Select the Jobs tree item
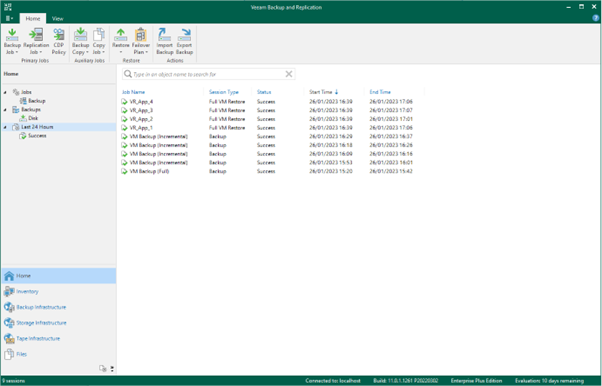 (x=26, y=92)
